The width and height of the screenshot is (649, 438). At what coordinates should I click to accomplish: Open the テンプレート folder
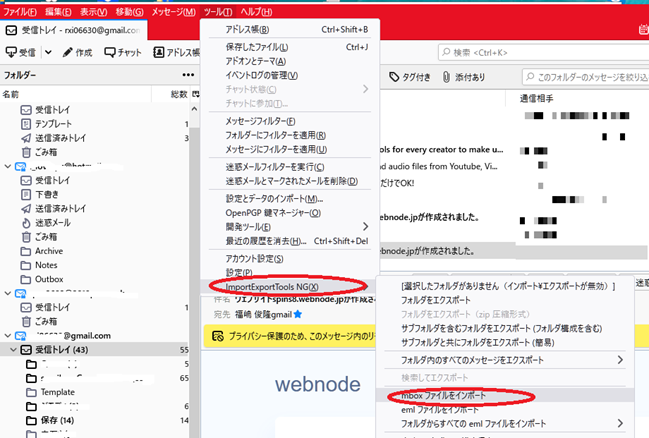point(53,124)
